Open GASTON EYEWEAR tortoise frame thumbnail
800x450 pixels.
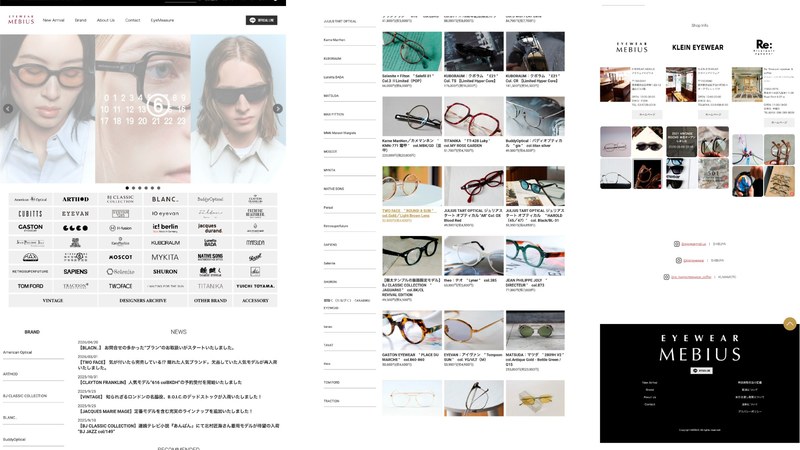[412, 330]
